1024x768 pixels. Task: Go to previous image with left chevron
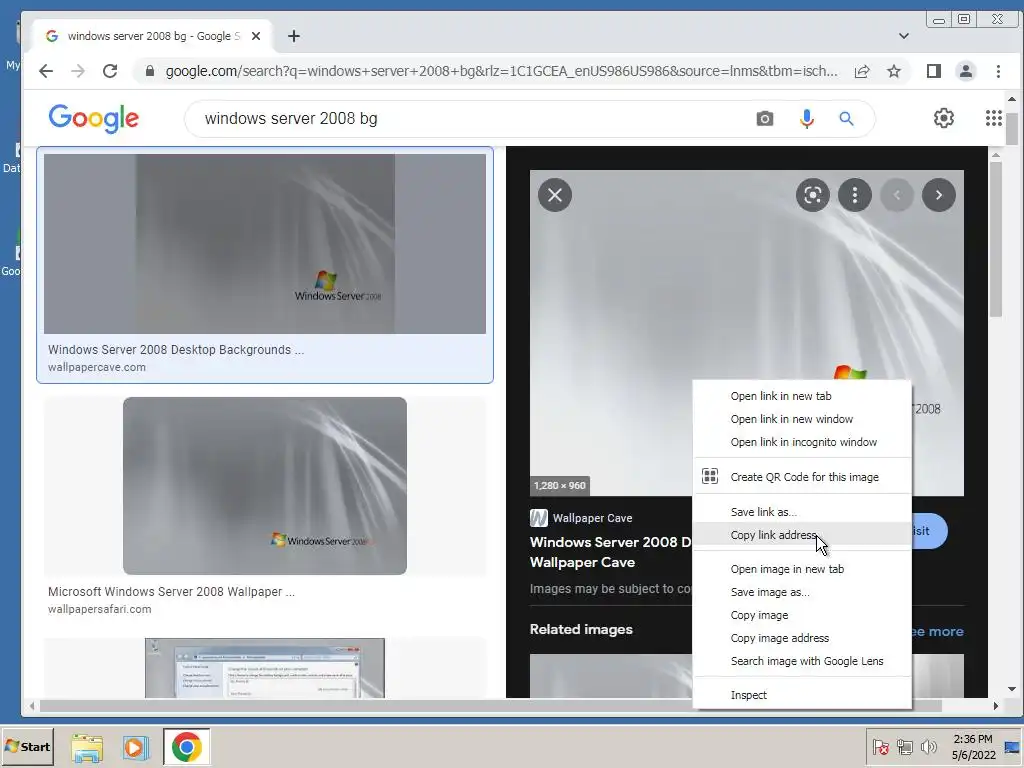(897, 195)
